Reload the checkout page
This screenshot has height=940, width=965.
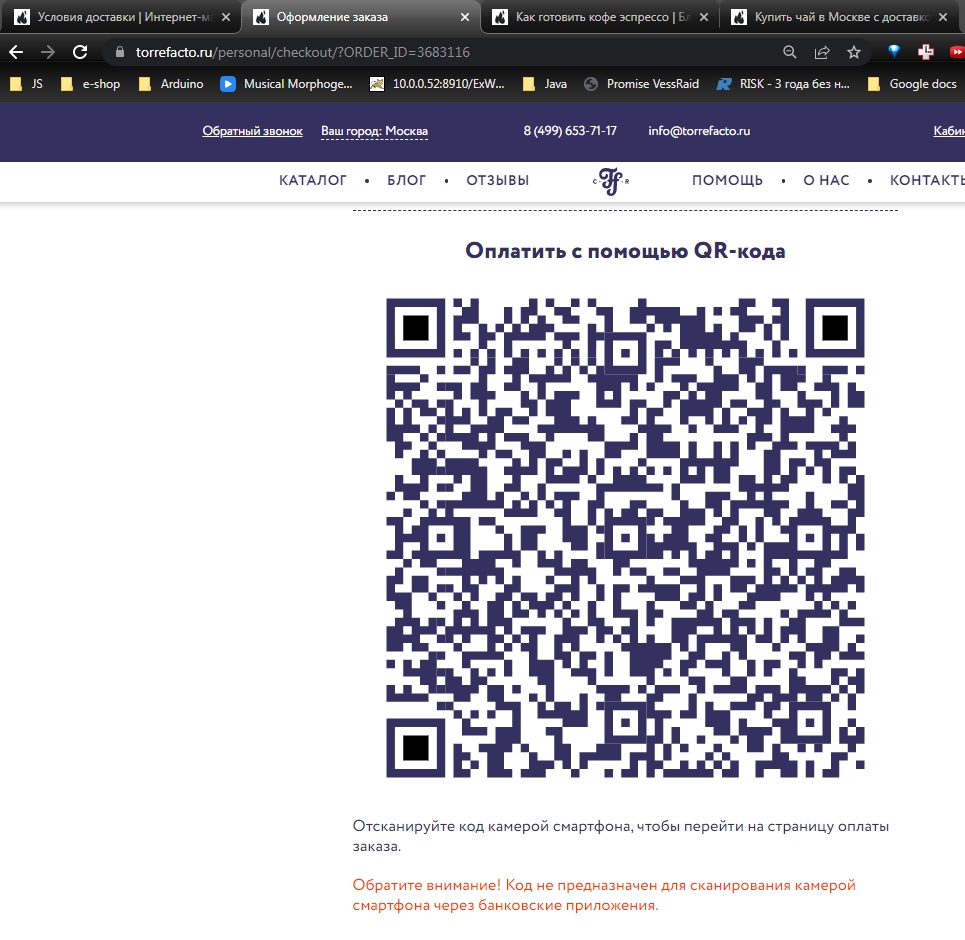tap(80, 52)
